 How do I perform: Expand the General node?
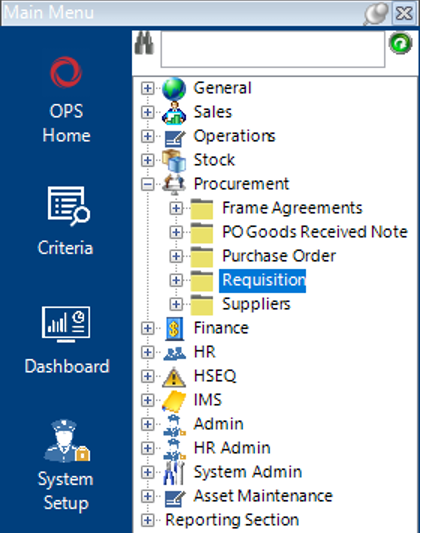(x=147, y=88)
